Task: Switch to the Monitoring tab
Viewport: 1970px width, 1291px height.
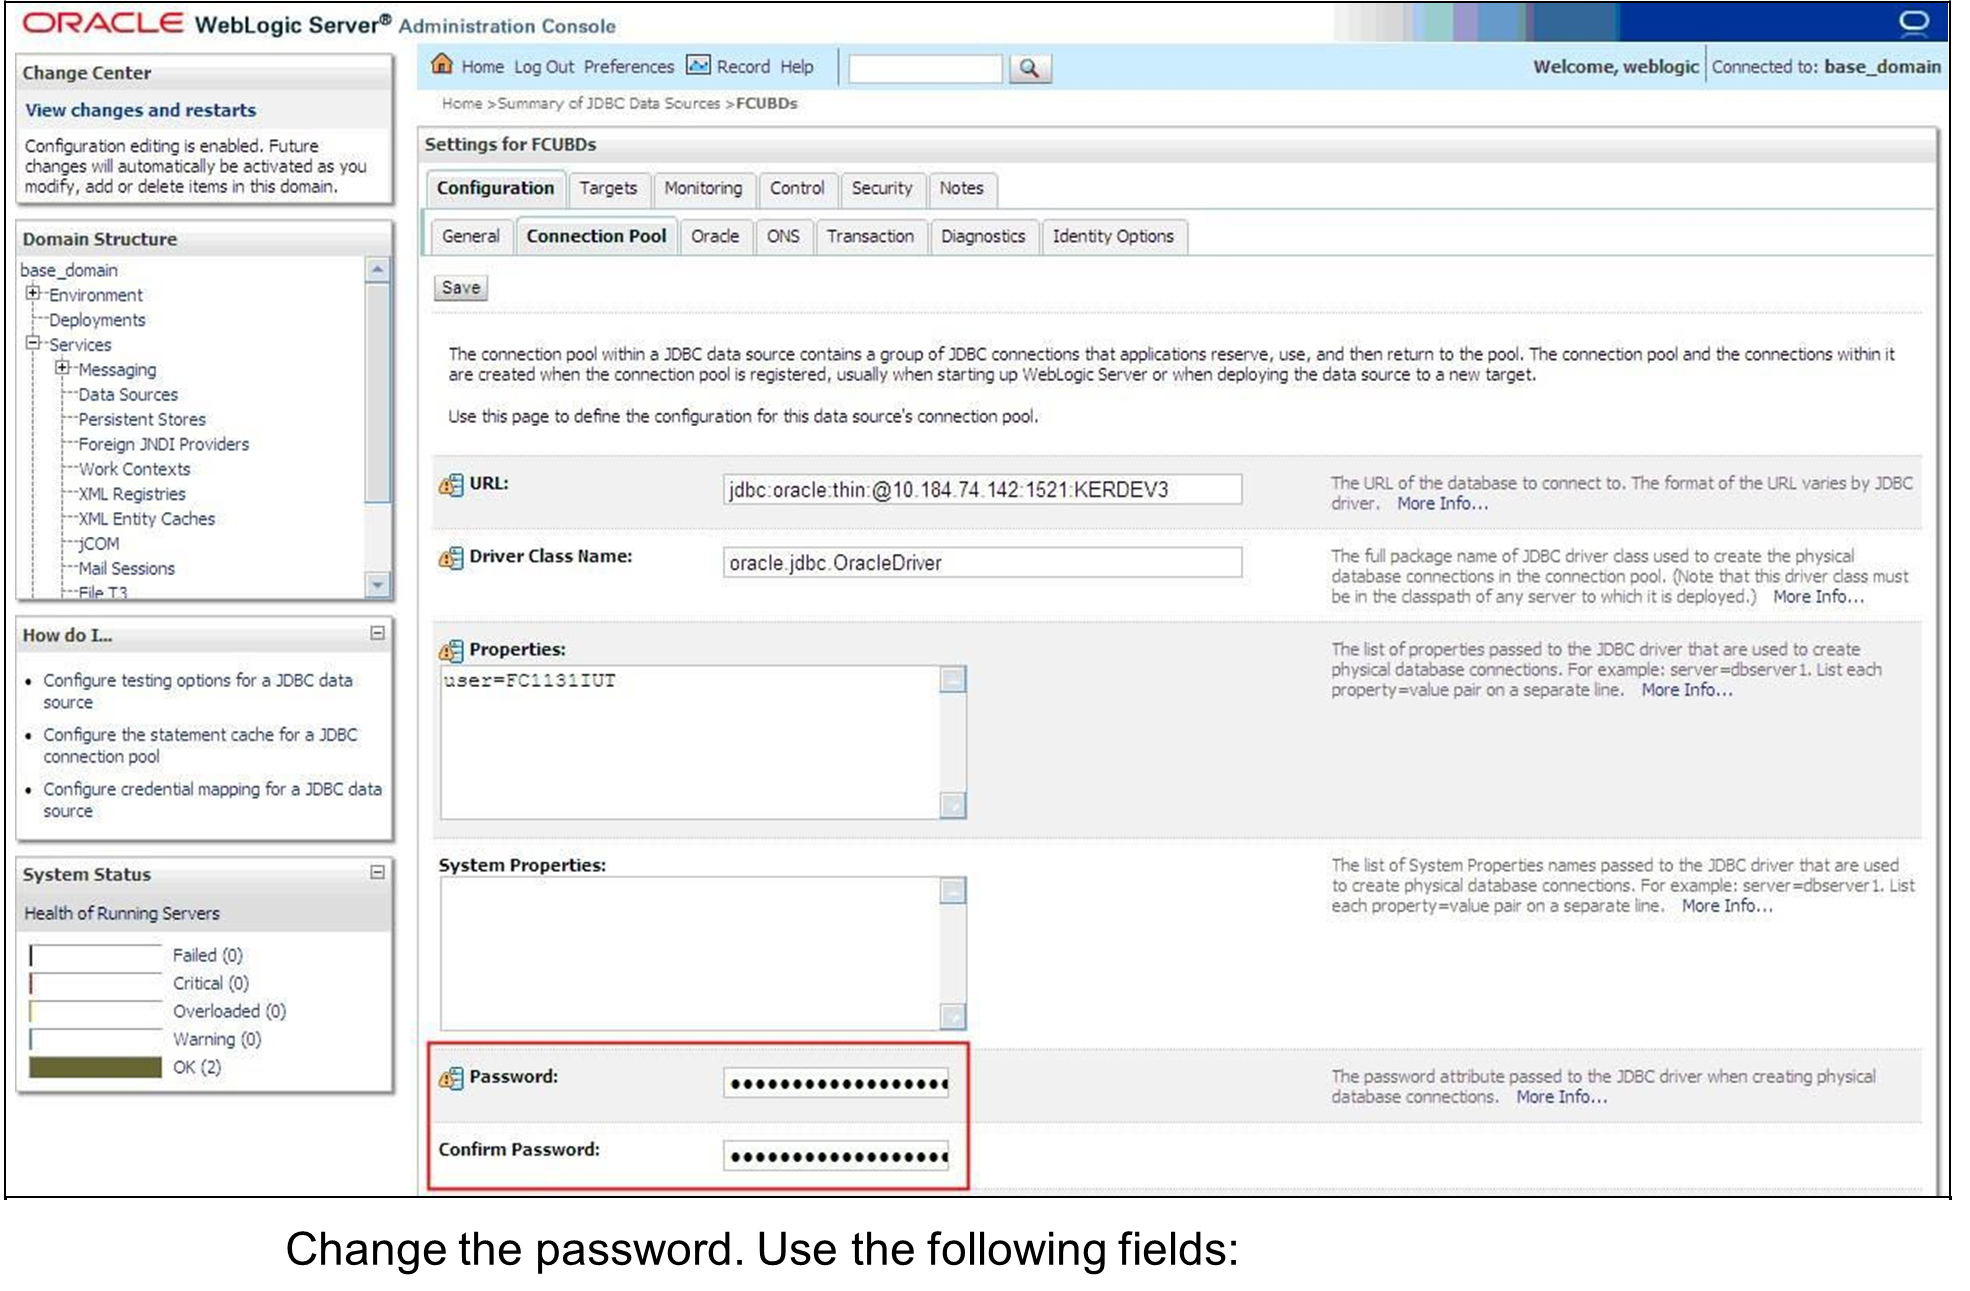Action: pos(703,188)
